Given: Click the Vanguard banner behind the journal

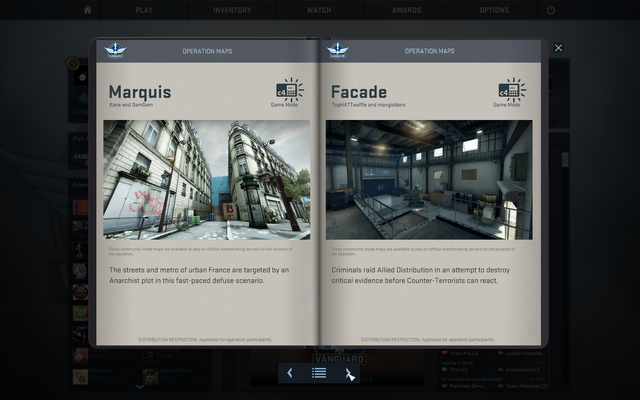Looking at the screenshot, I should (x=338, y=358).
